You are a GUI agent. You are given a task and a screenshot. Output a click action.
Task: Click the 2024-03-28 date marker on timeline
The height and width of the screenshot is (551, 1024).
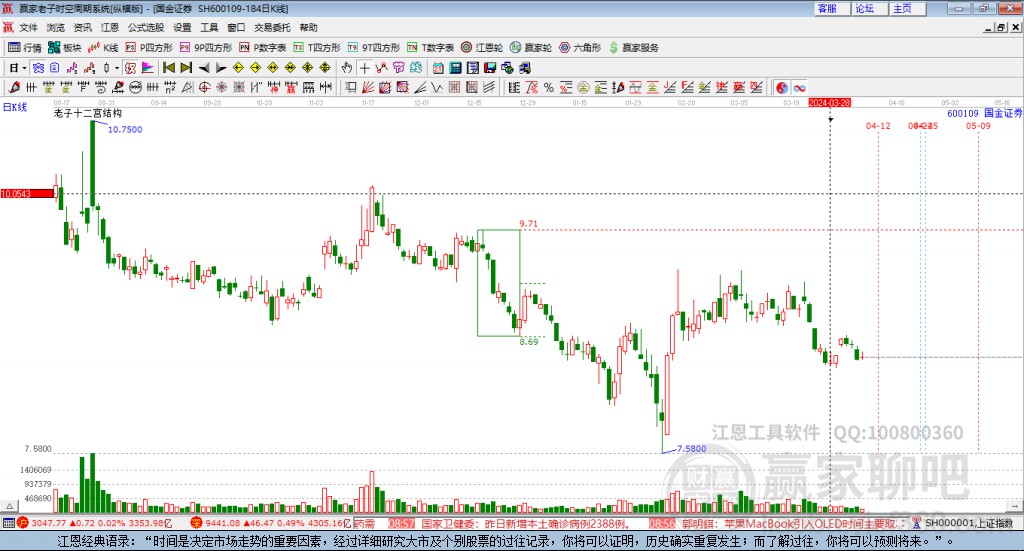(x=829, y=102)
